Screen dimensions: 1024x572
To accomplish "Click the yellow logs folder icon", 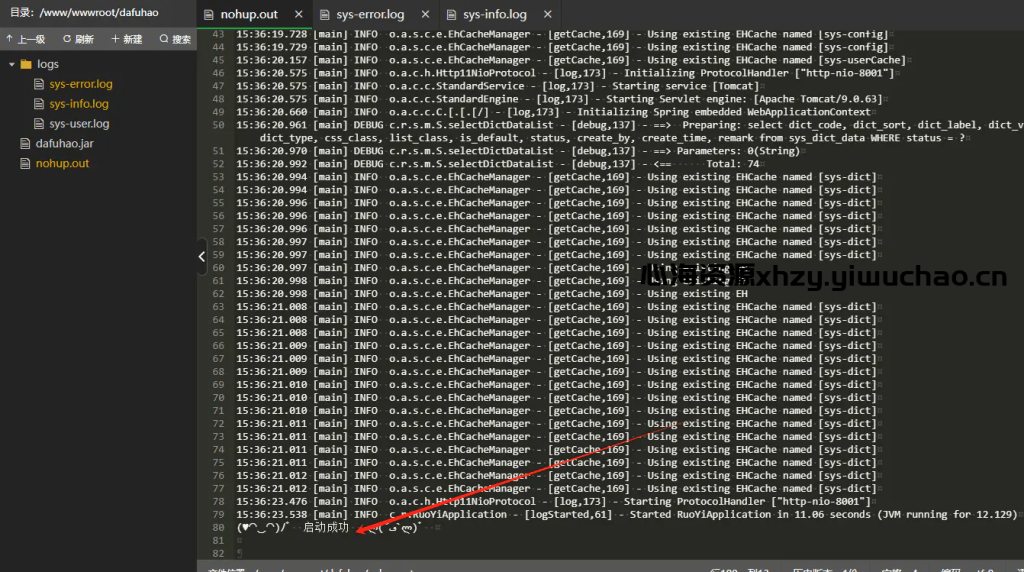I will 25,64.
